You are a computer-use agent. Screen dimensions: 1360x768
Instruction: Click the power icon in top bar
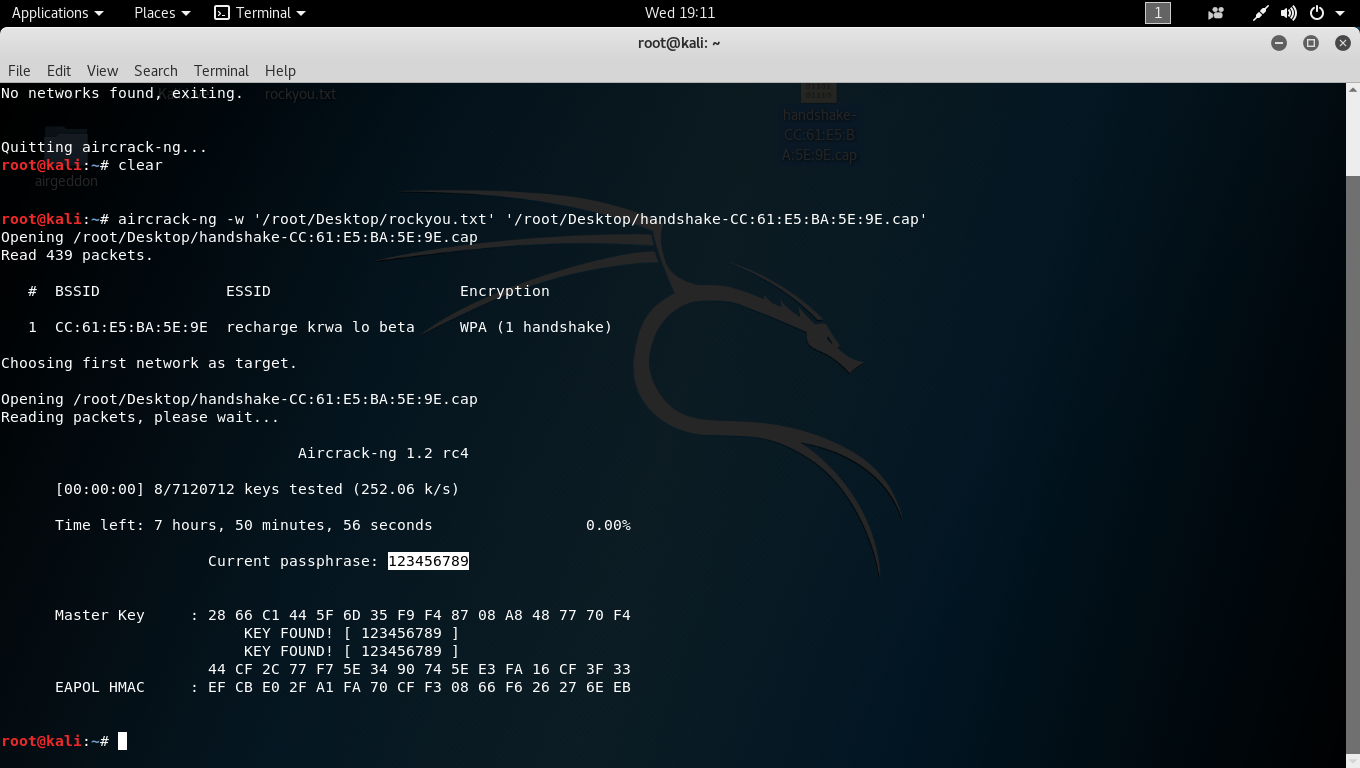(1317, 13)
